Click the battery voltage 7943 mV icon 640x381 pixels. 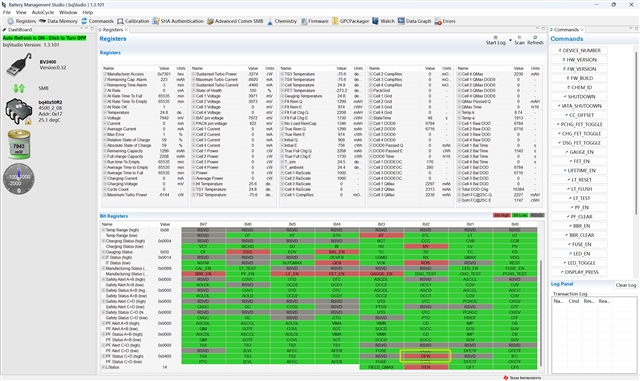click(x=19, y=145)
